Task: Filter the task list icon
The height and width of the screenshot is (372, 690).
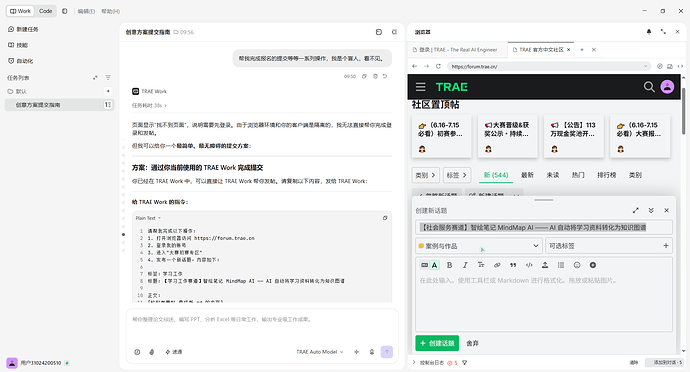Action: coord(108,77)
